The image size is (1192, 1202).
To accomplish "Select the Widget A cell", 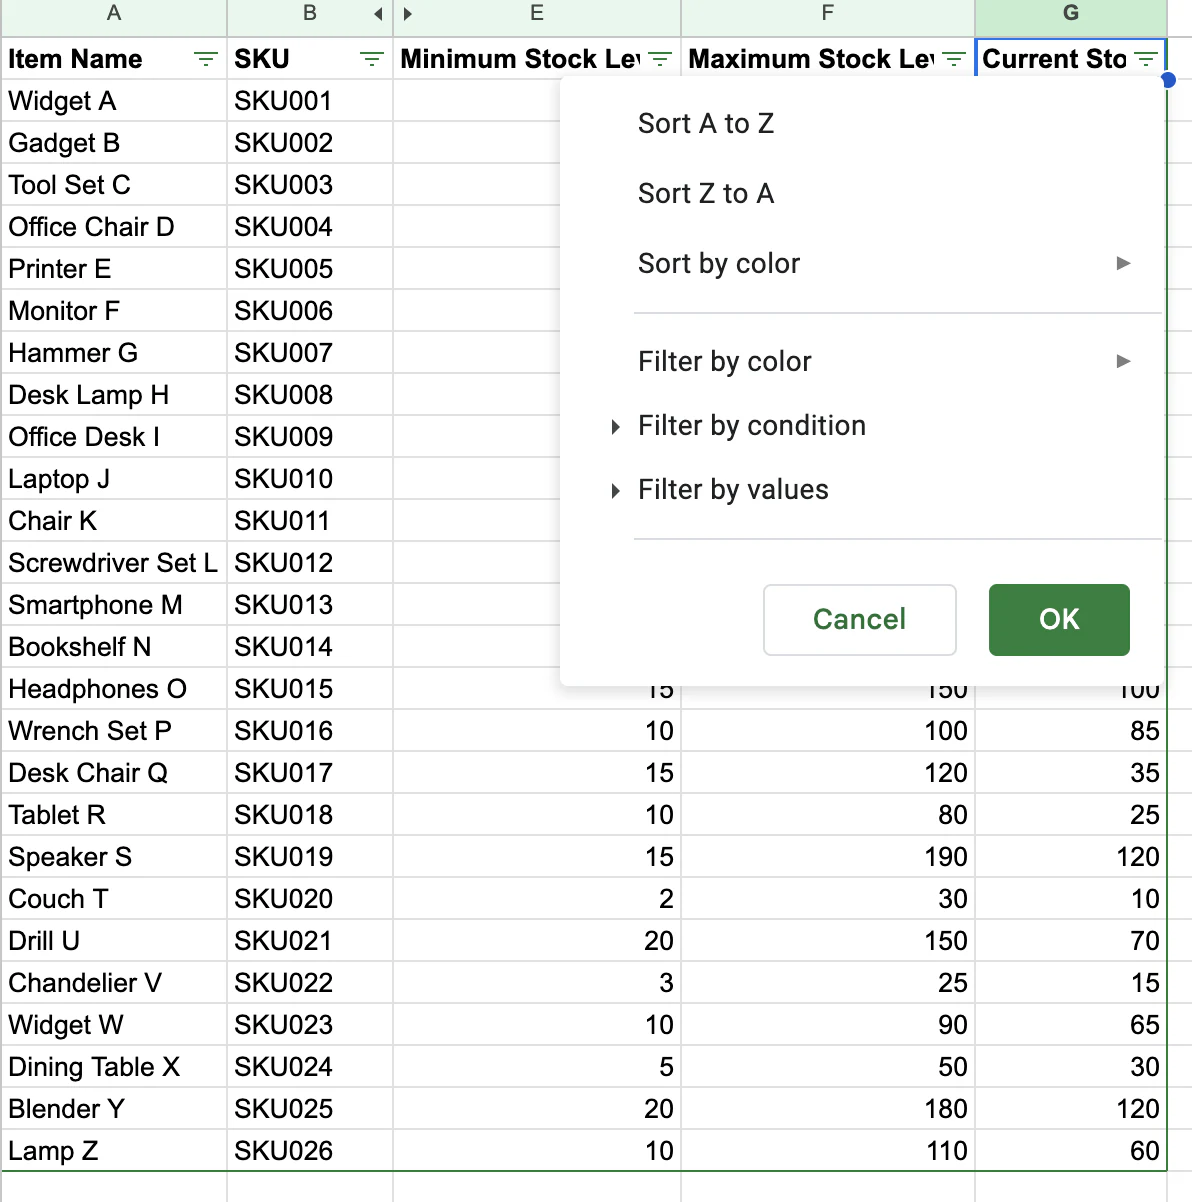I will [x=114, y=101].
